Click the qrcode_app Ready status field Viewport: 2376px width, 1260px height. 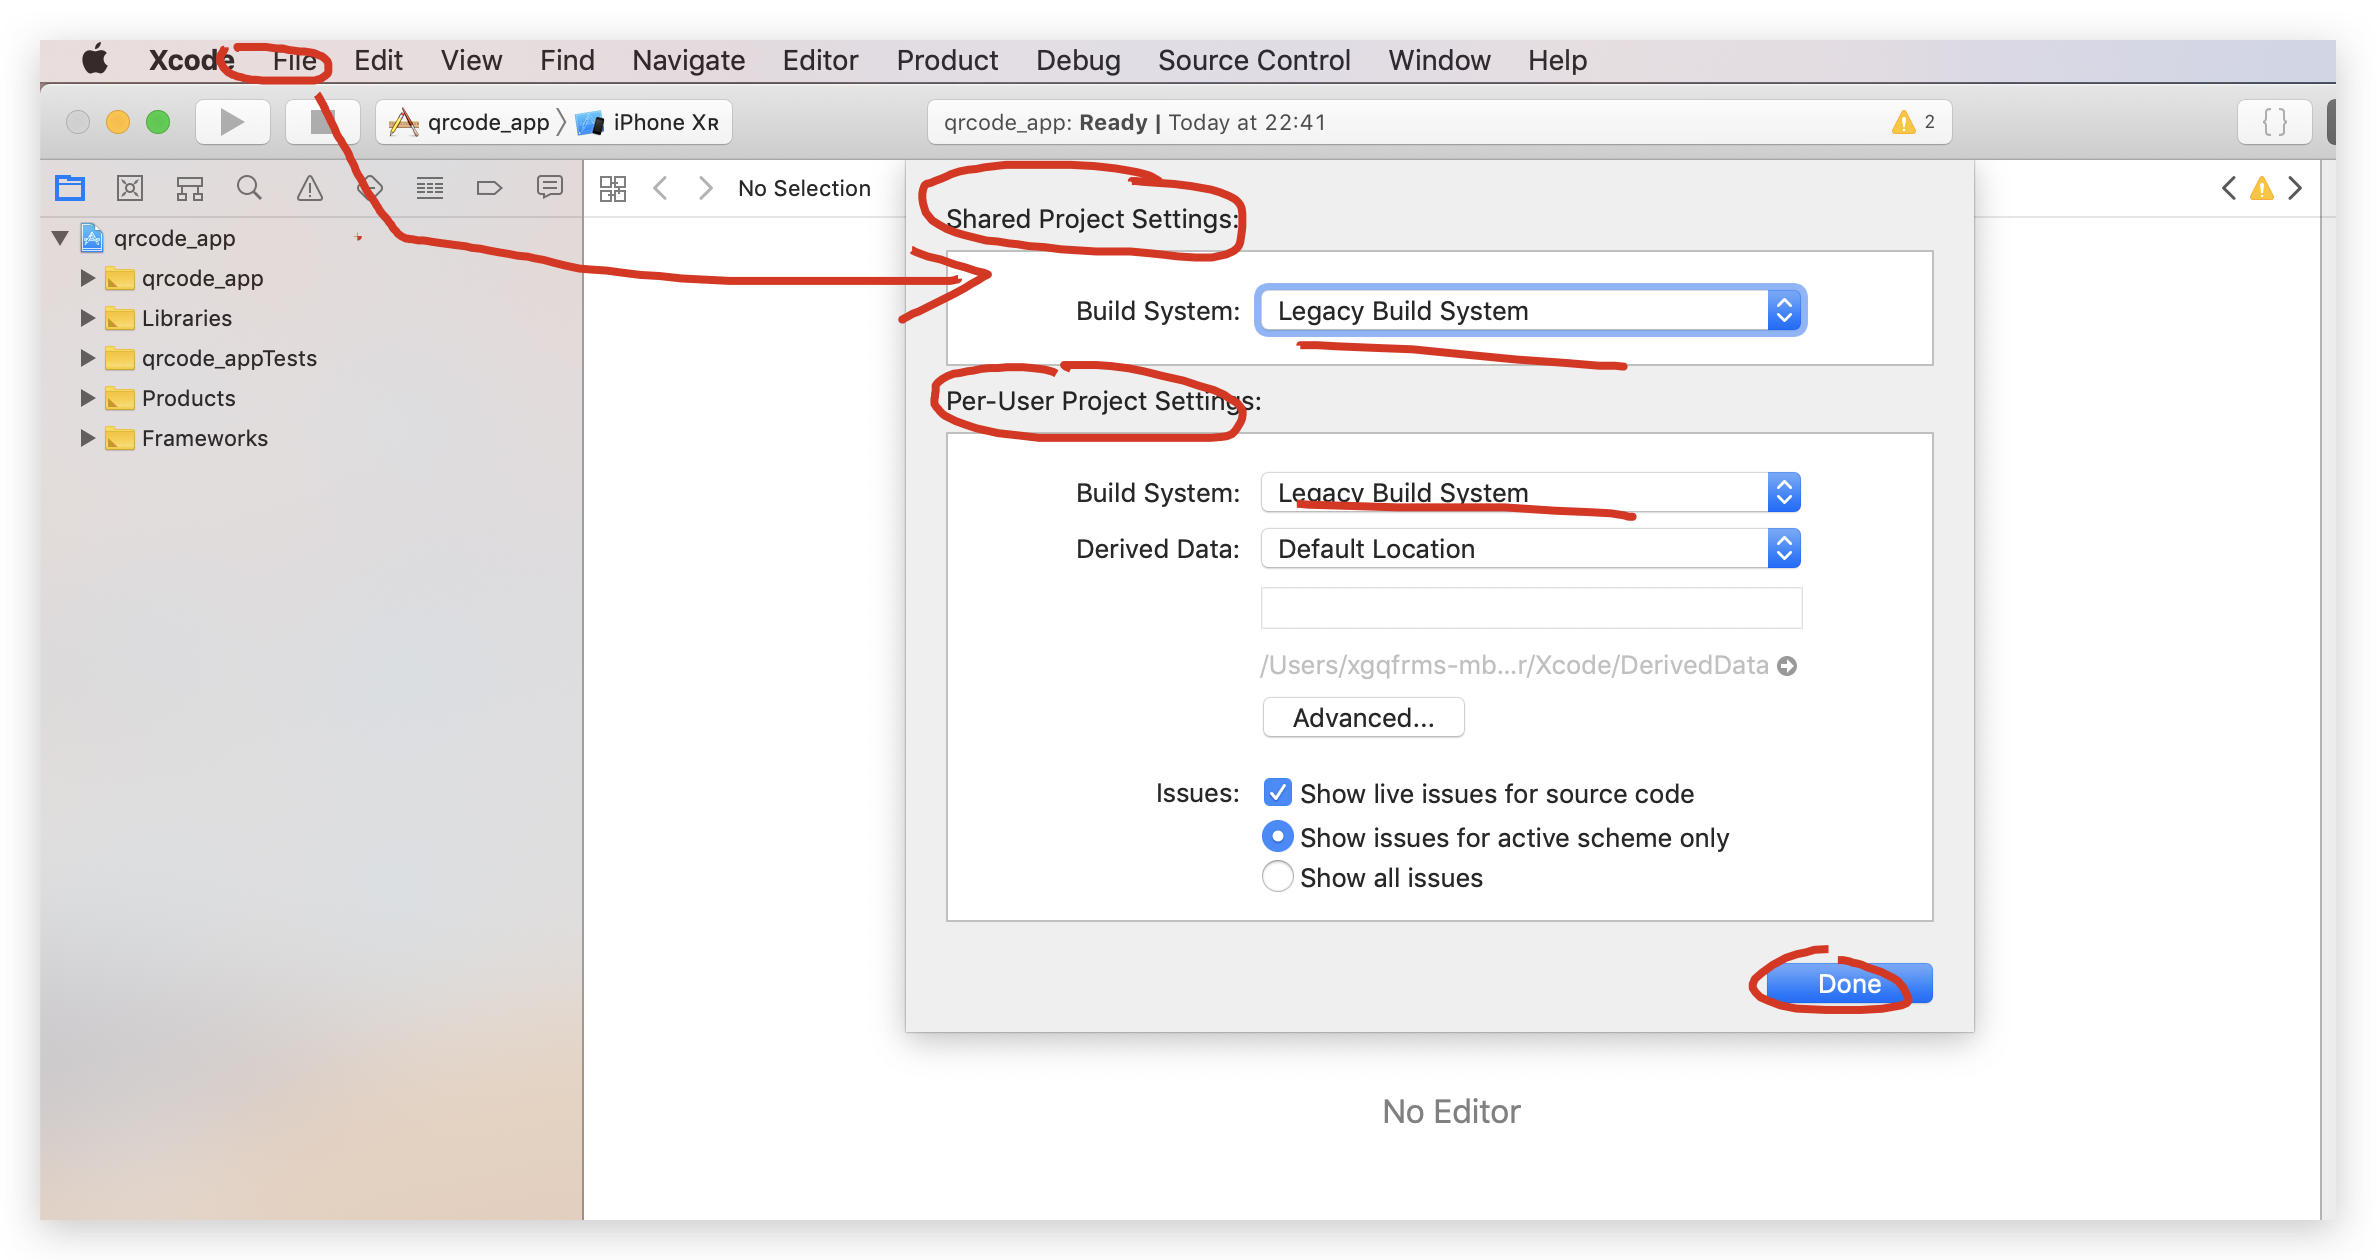click(x=1439, y=122)
